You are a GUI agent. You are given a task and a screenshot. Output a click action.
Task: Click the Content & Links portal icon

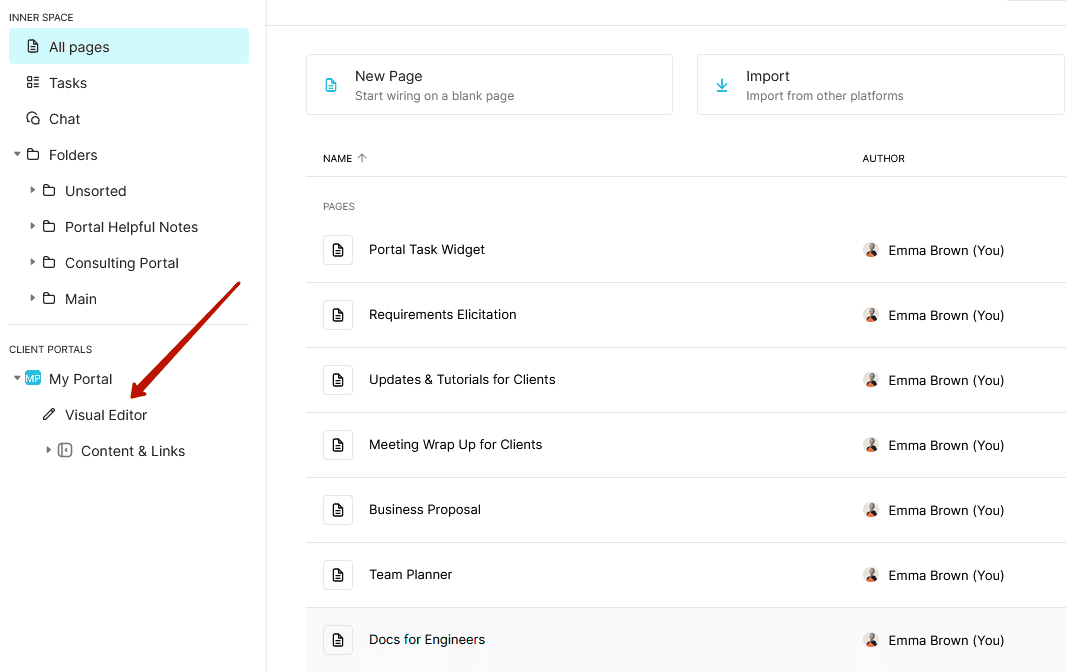pyautogui.click(x=65, y=450)
